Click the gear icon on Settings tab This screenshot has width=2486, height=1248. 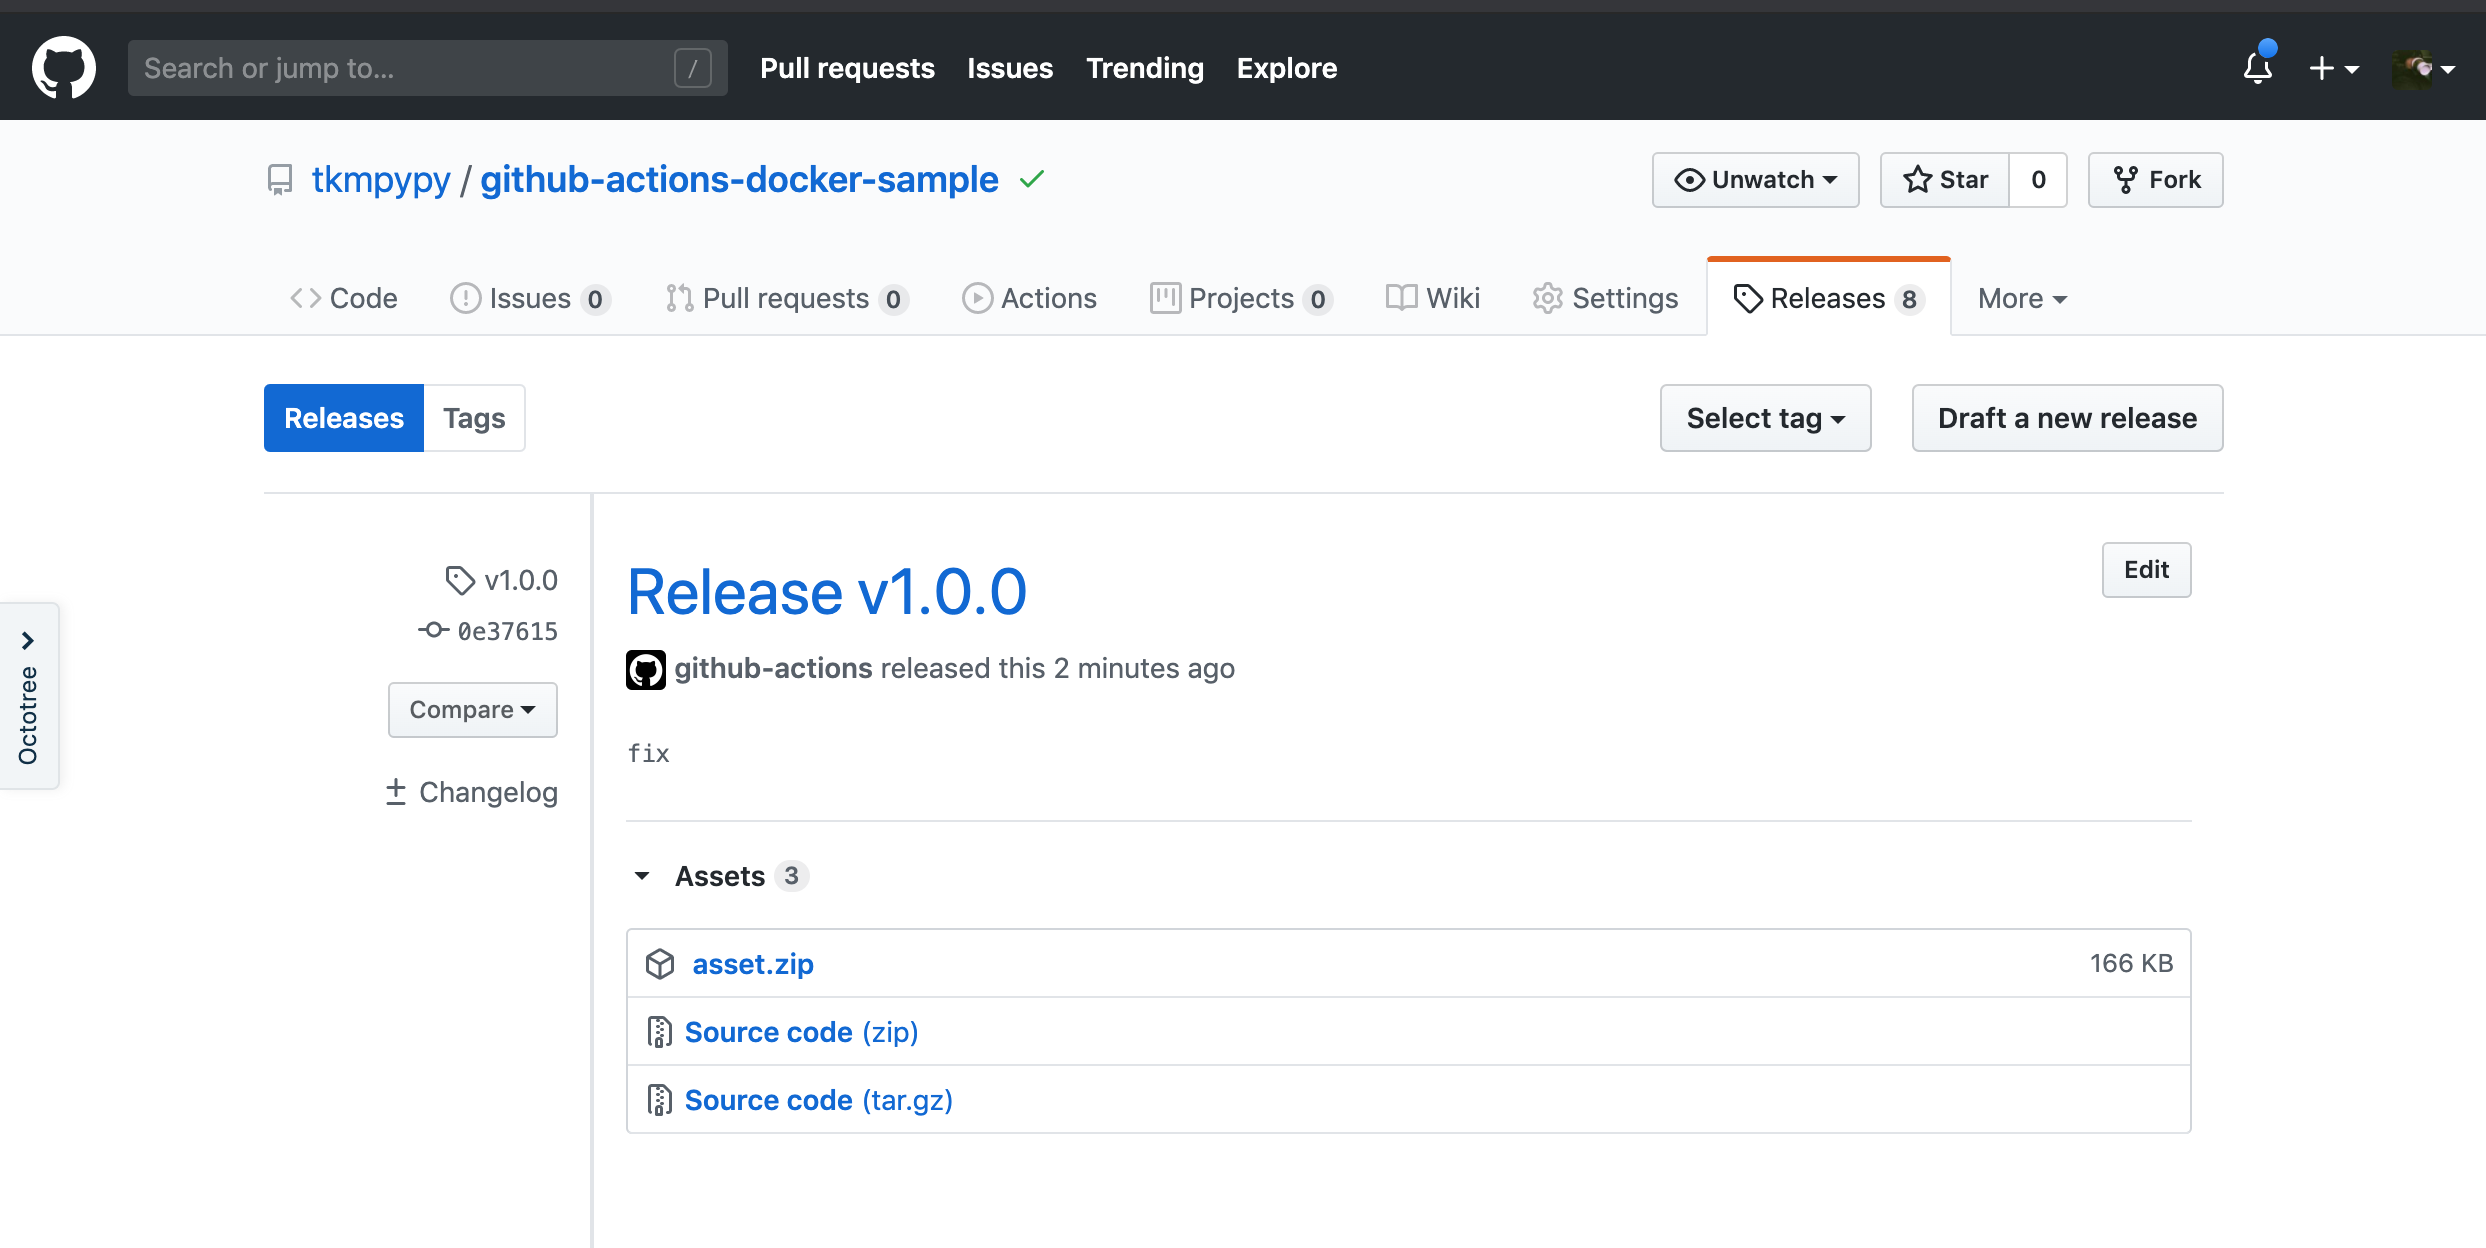1547,298
